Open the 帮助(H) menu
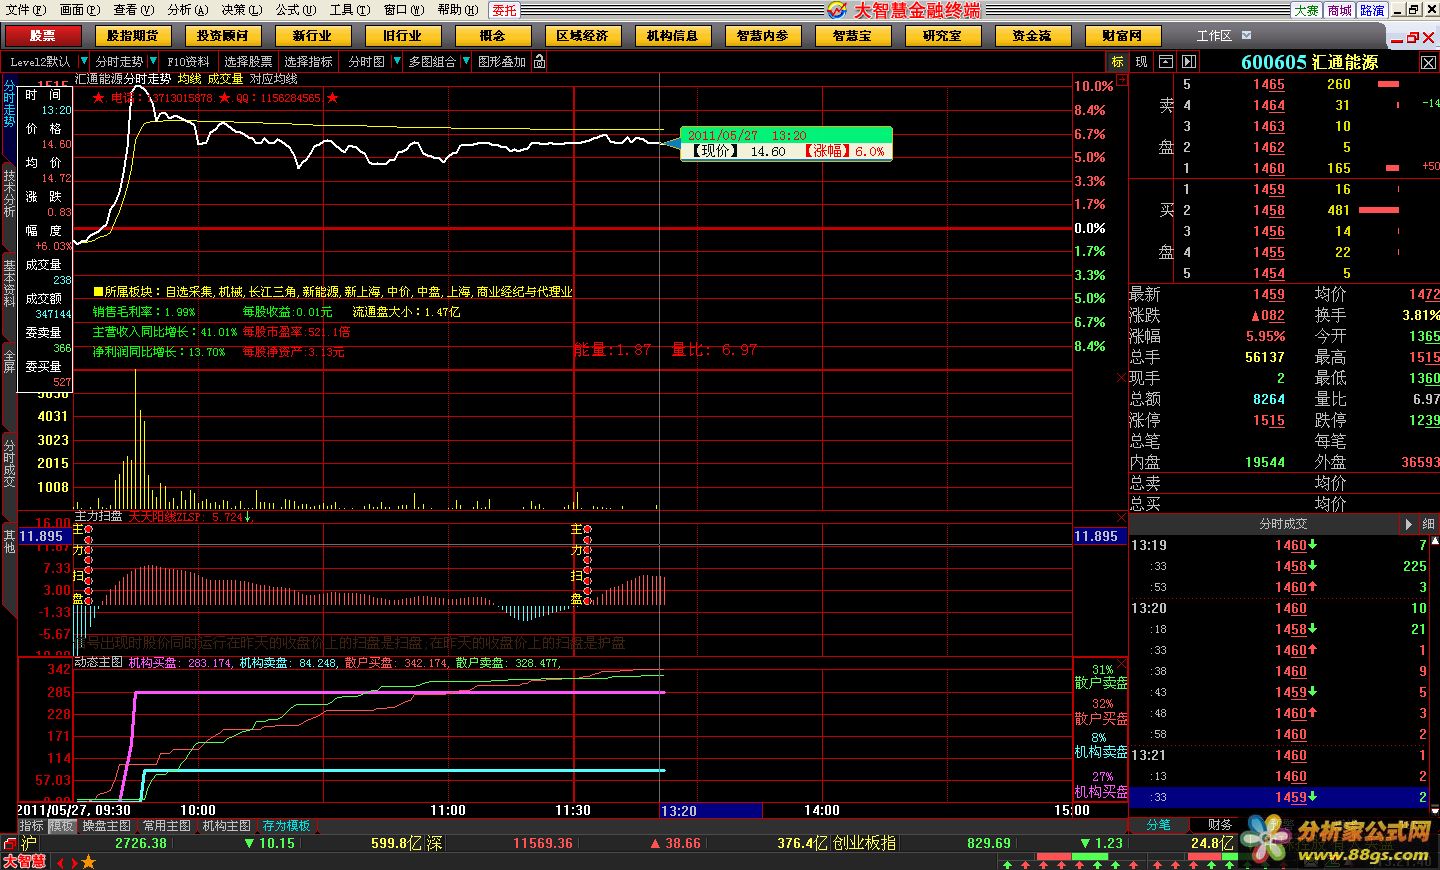Image resolution: width=1440 pixels, height=870 pixels. [458, 10]
